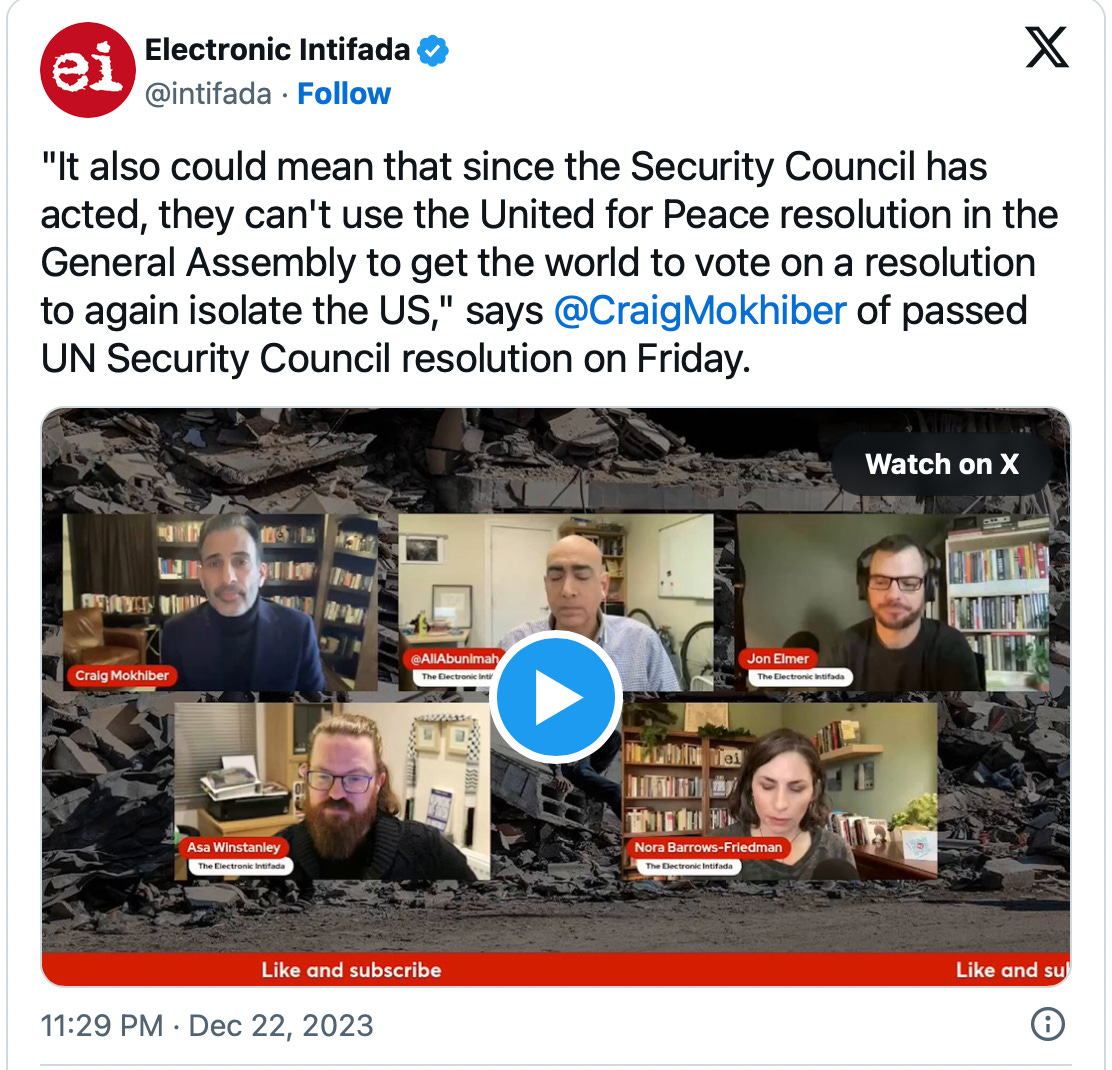The image size is (1112, 1070).
Task: Click Nora Barrows-Friedman's video panel
Action: pos(780,791)
